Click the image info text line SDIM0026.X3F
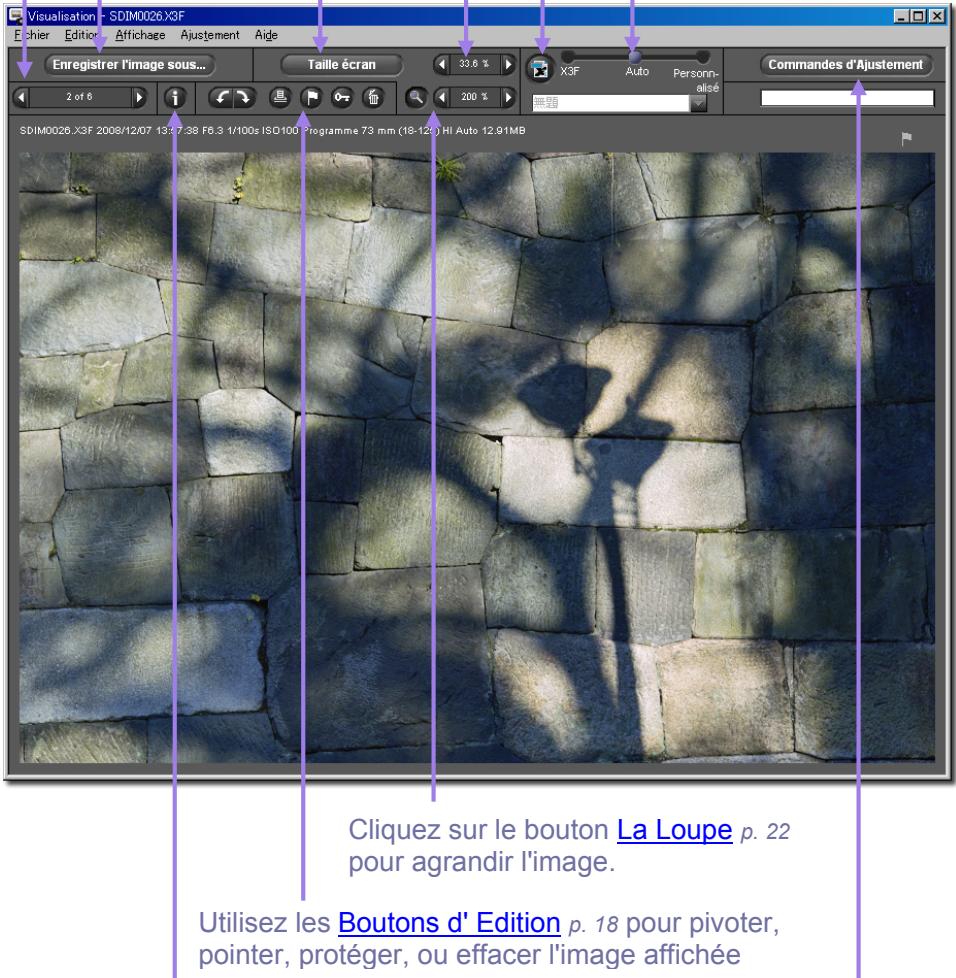The height and width of the screenshot is (978, 956). pyautogui.click(x=272, y=131)
